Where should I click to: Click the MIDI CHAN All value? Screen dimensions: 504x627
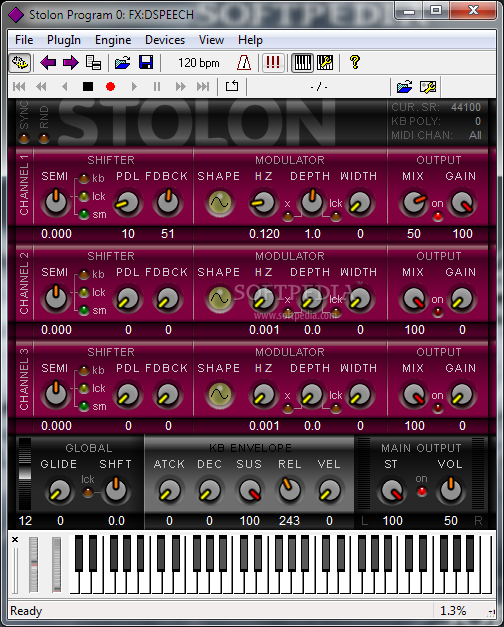coord(475,135)
